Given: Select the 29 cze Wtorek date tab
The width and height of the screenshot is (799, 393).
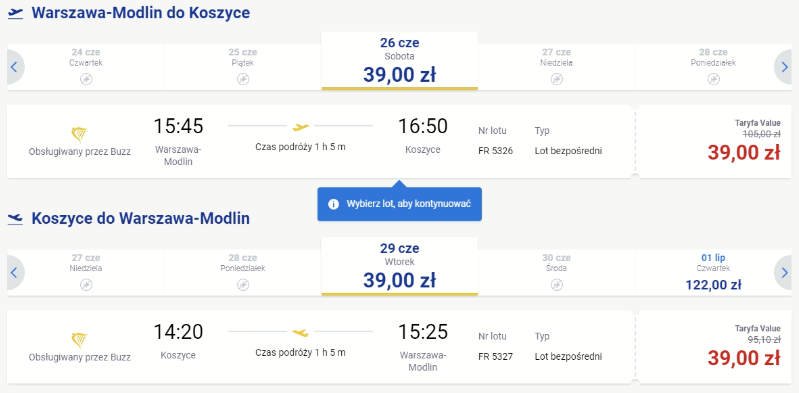Looking at the screenshot, I should [400, 267].
